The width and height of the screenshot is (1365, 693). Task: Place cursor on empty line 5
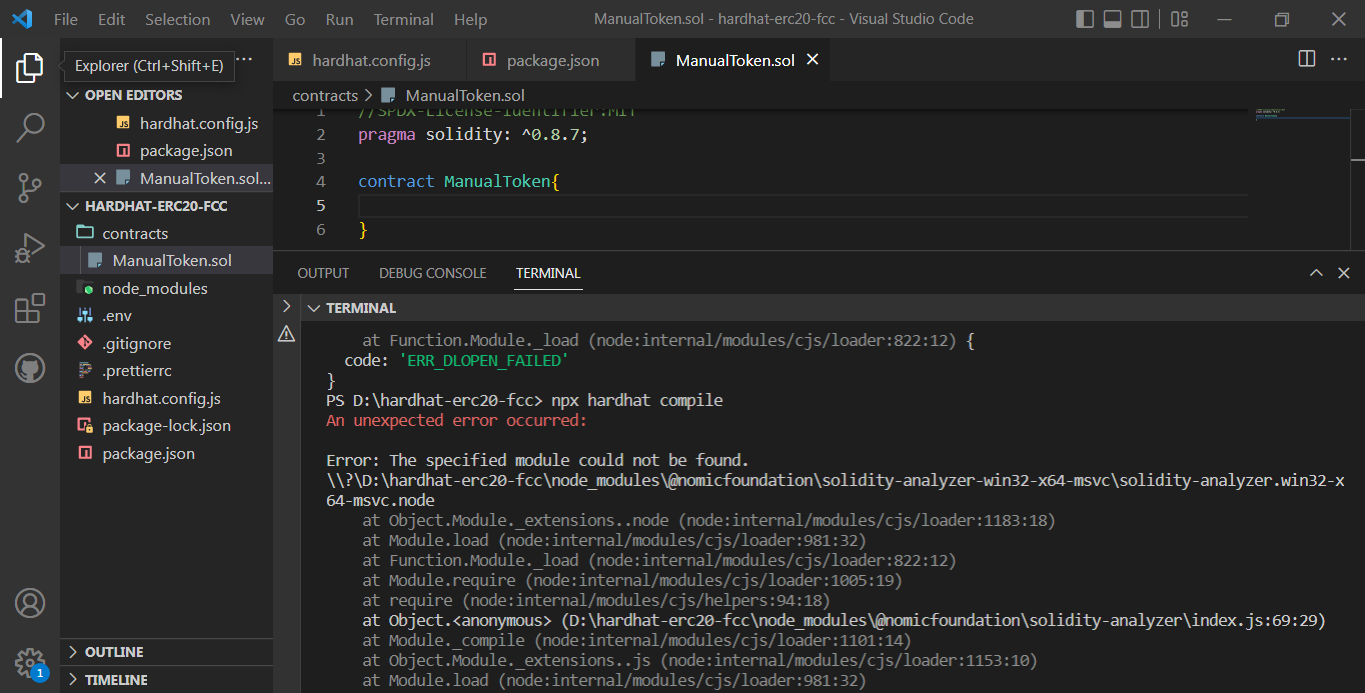point(803,205)
